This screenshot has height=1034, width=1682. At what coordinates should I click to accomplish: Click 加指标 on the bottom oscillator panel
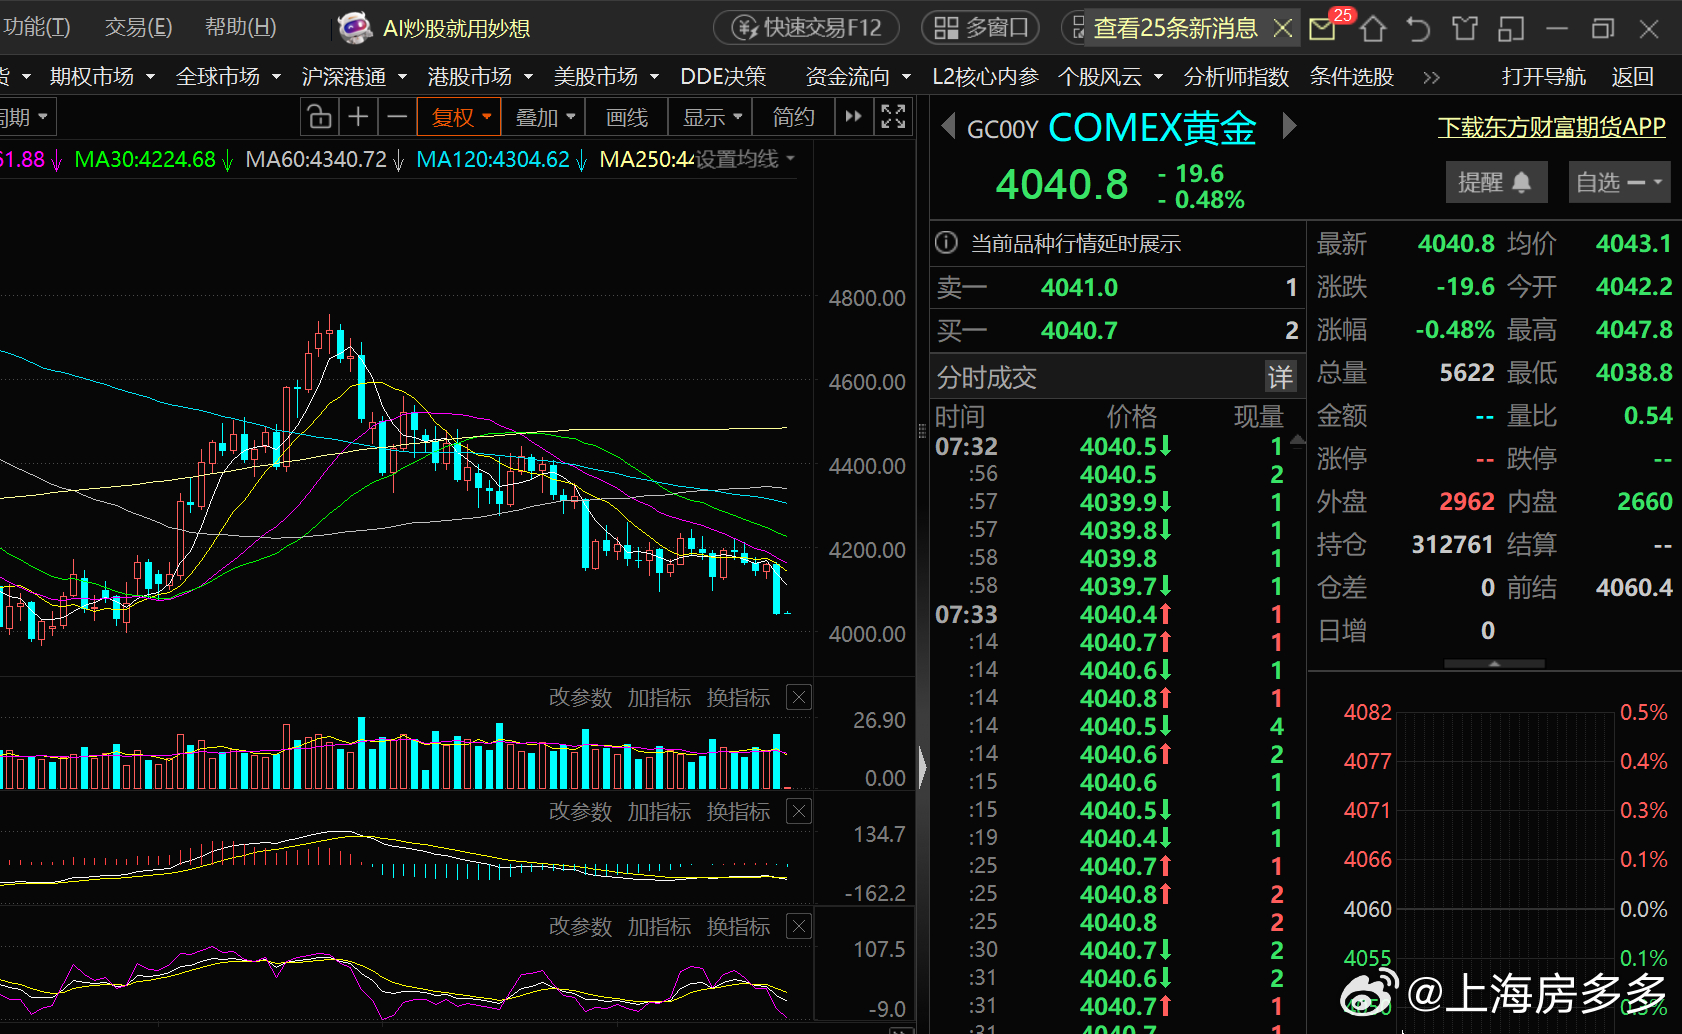659,926
